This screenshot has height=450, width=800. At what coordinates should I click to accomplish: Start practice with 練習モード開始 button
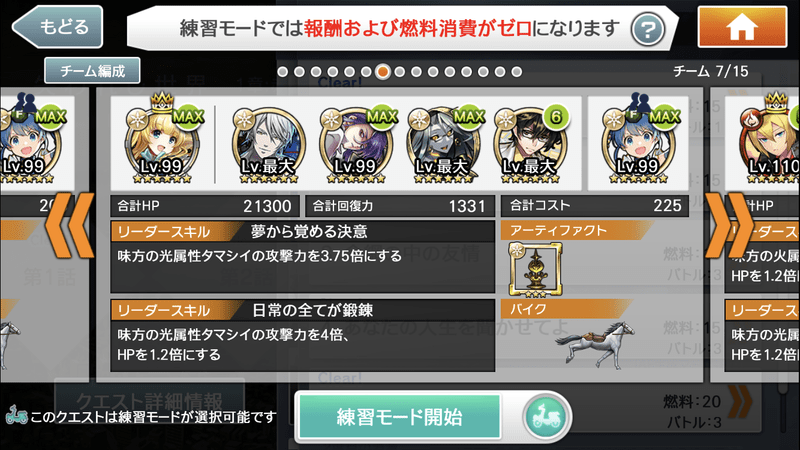399,417
